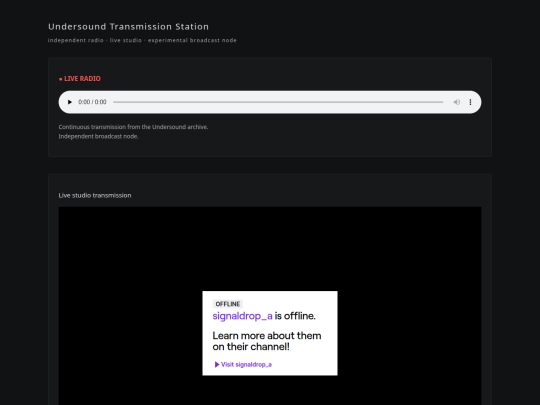Click the Undersound Transmission Station title

pyautogui.click(x=128, y=27)
